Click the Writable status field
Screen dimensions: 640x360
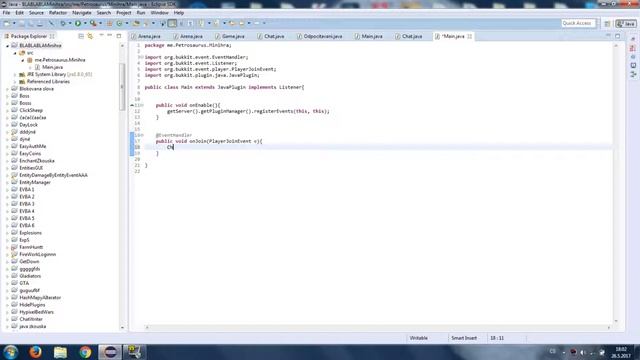418,338
